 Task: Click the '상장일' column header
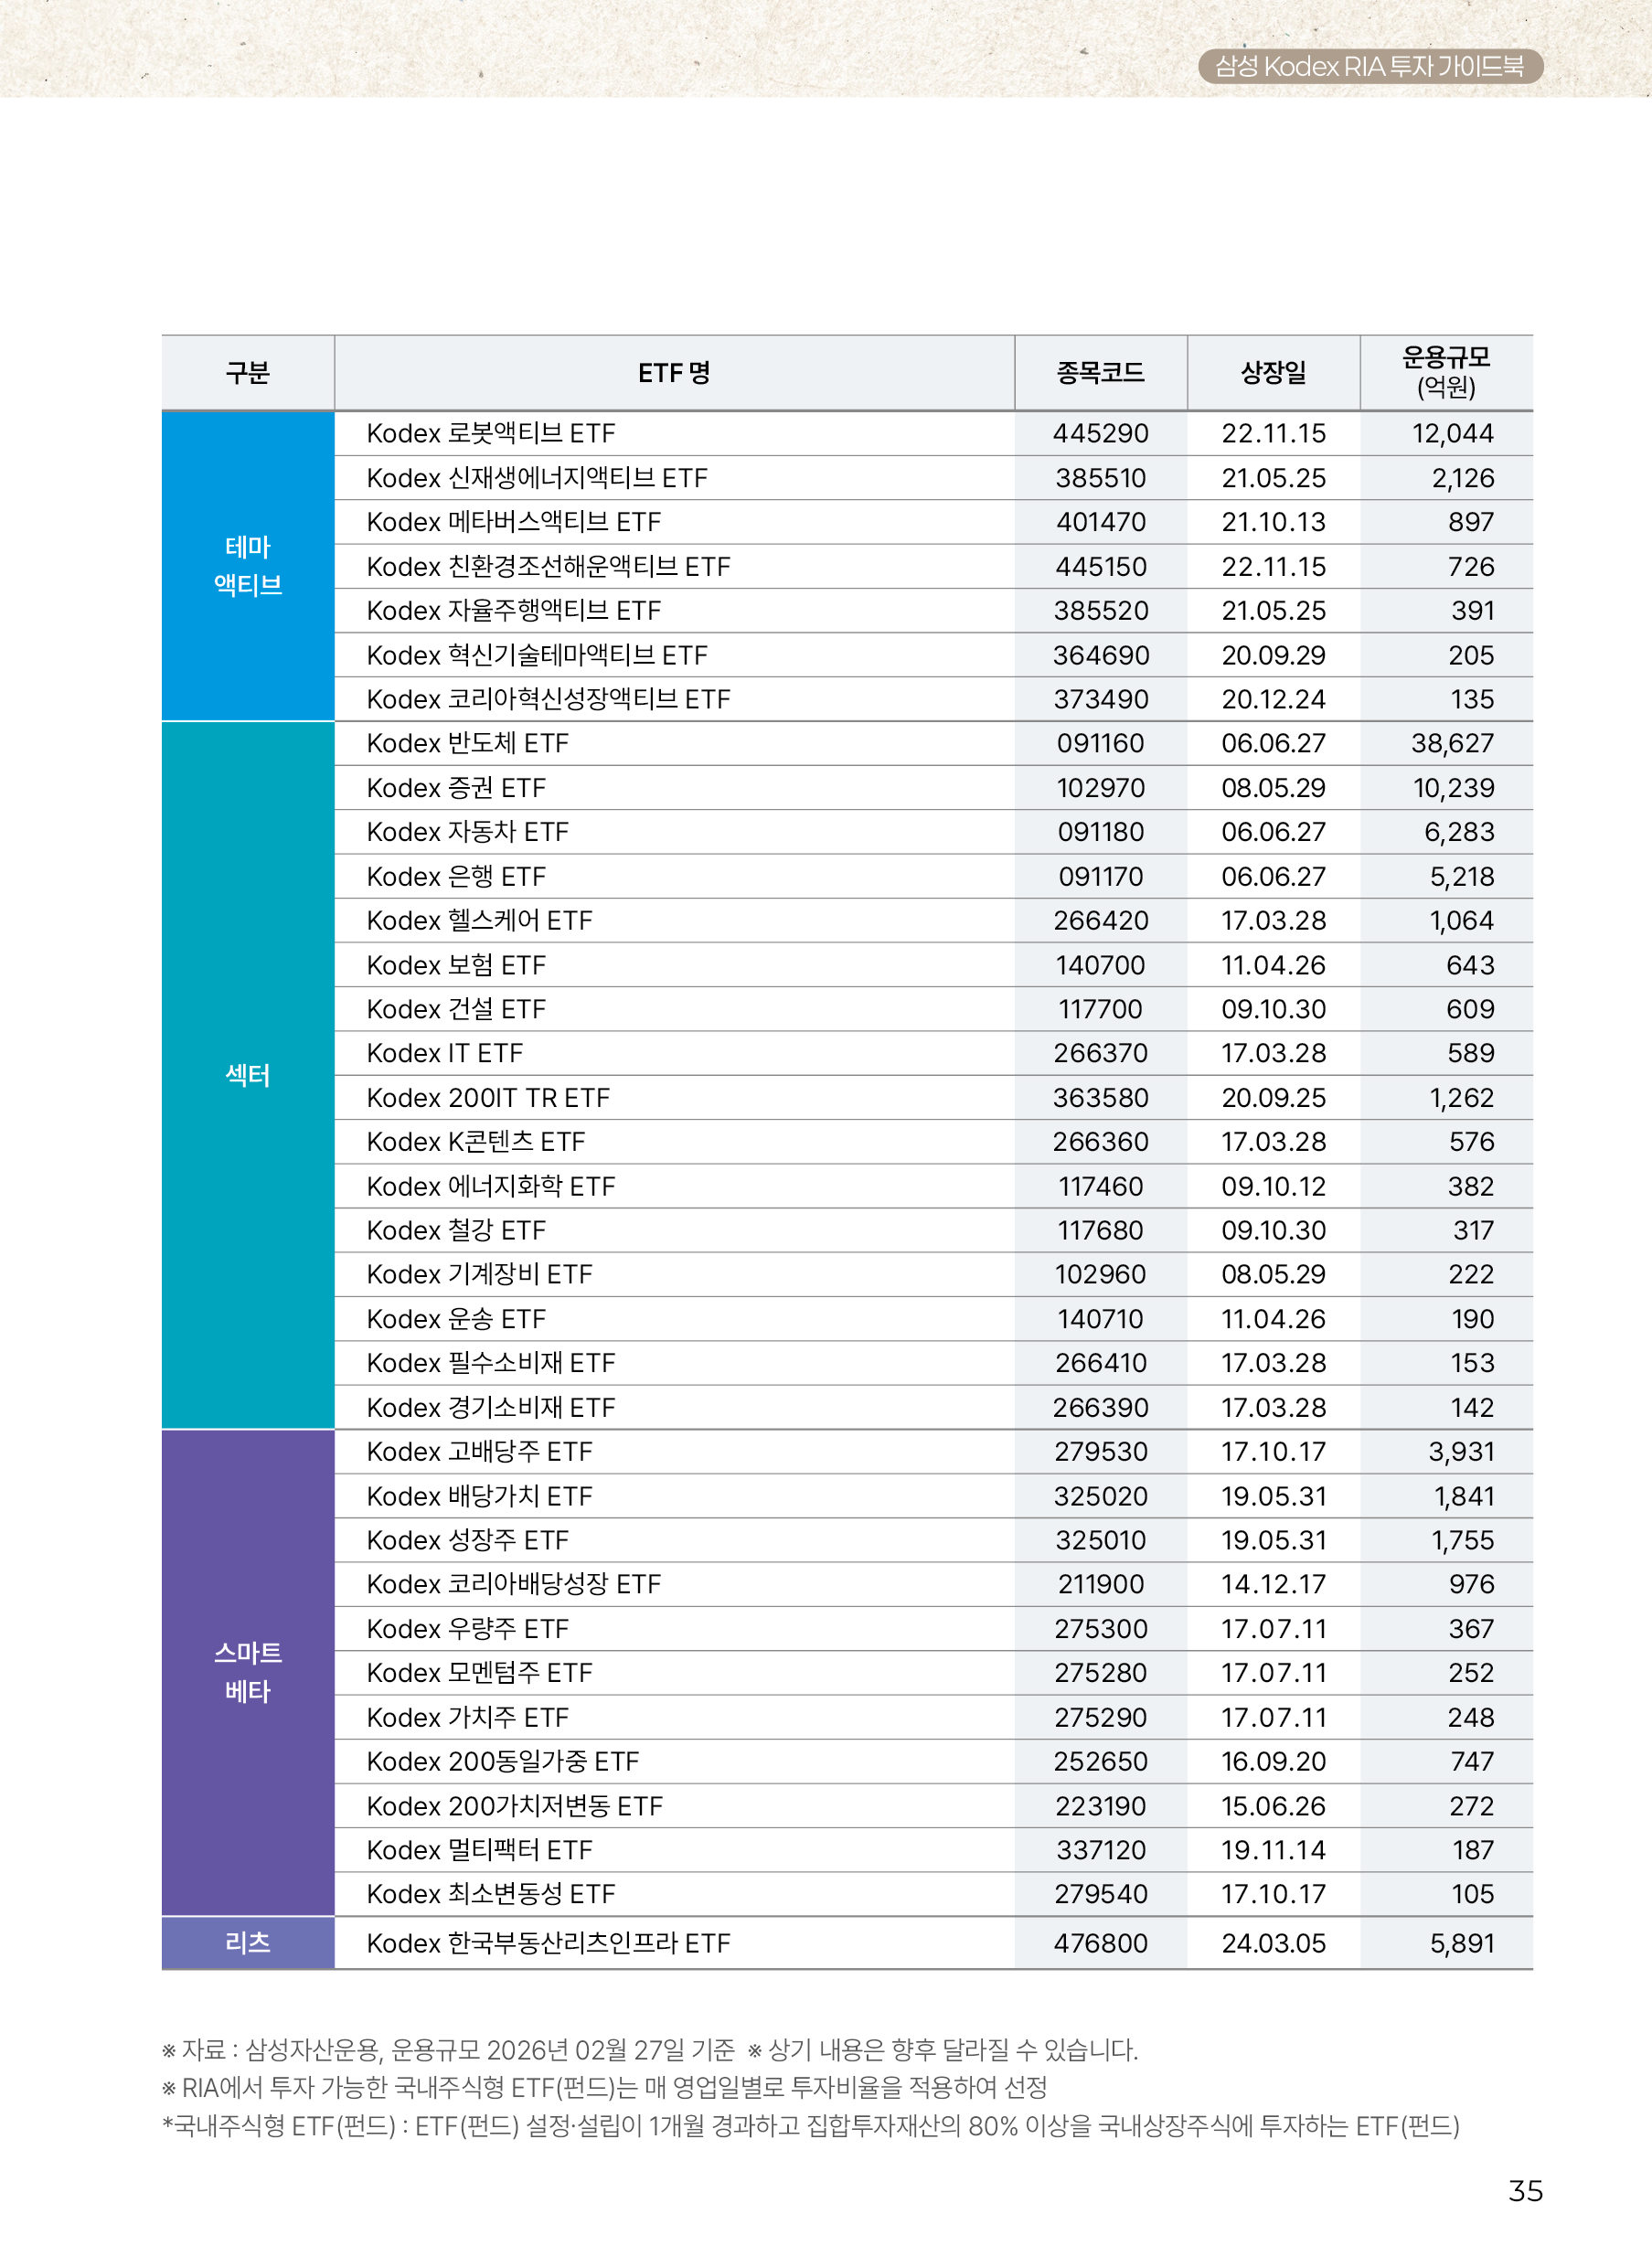(1273, 373)
